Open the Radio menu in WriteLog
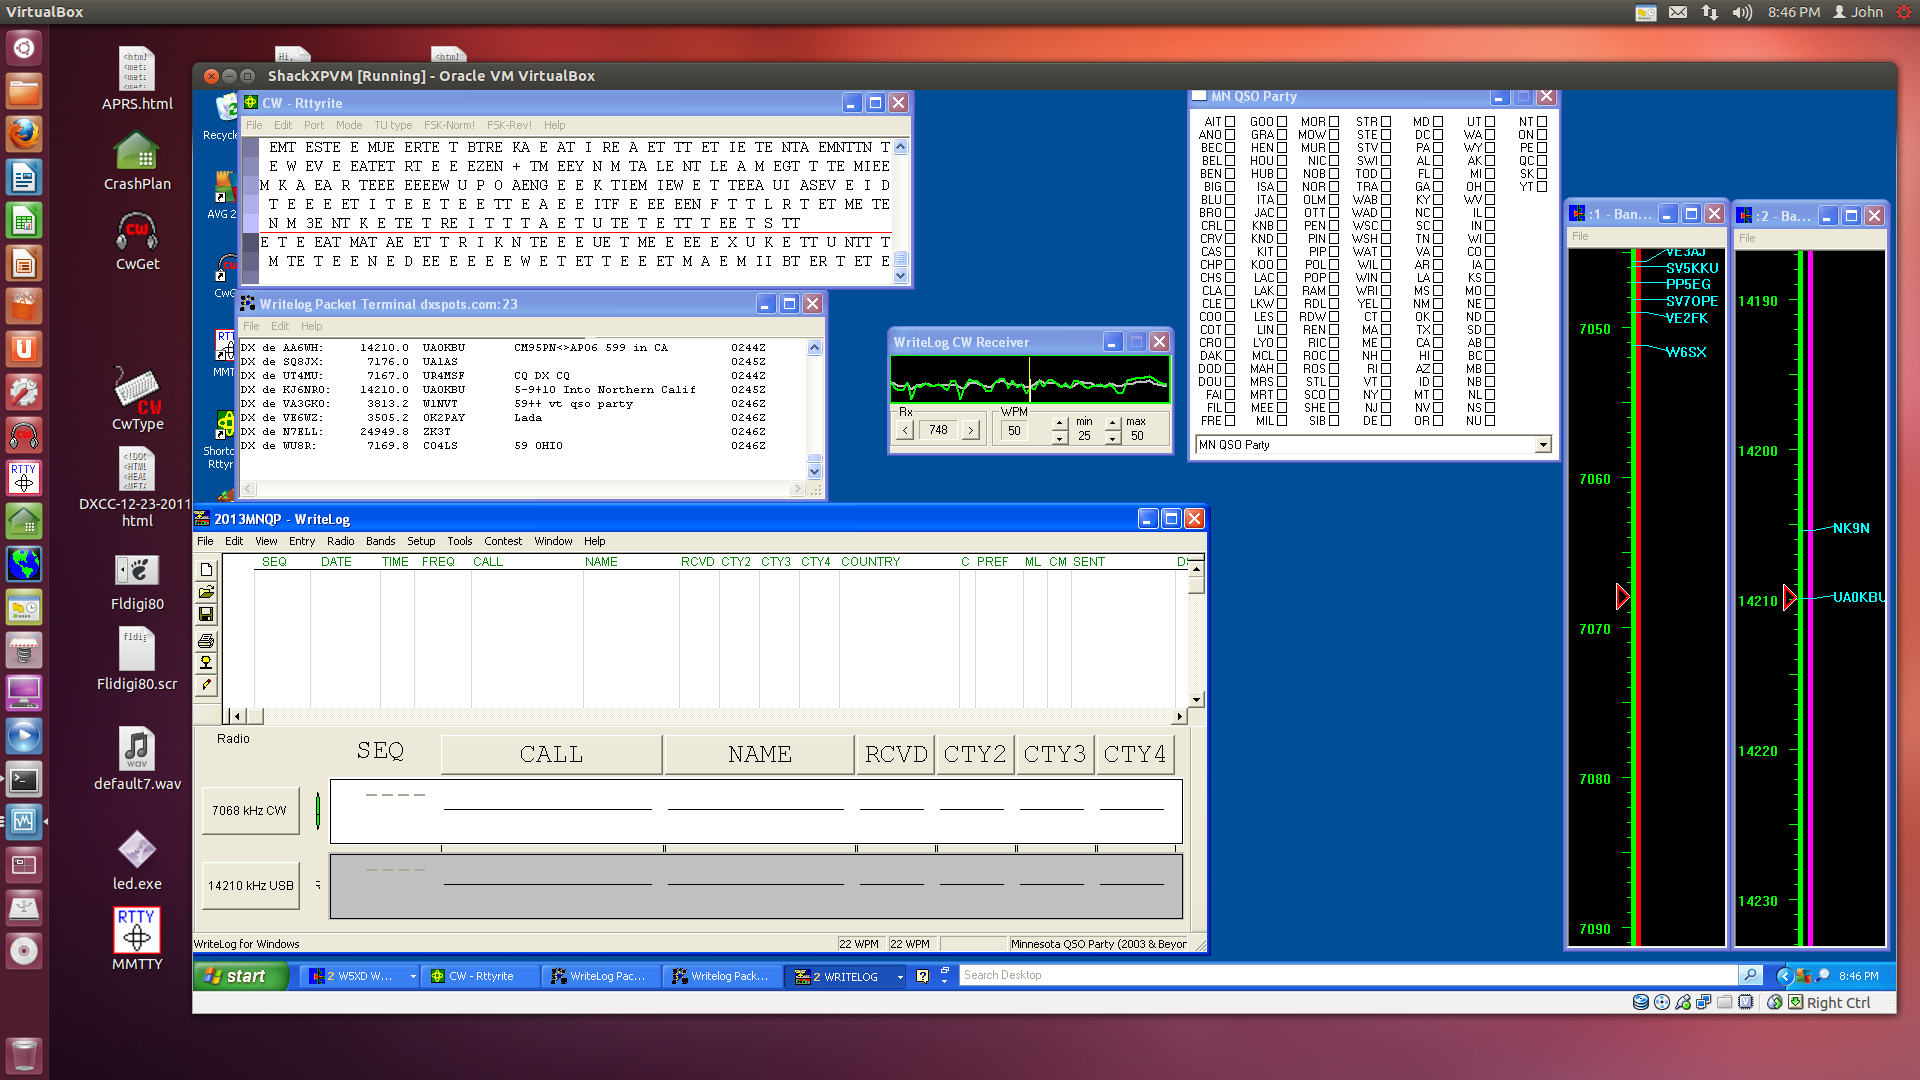 click(340, 541)
